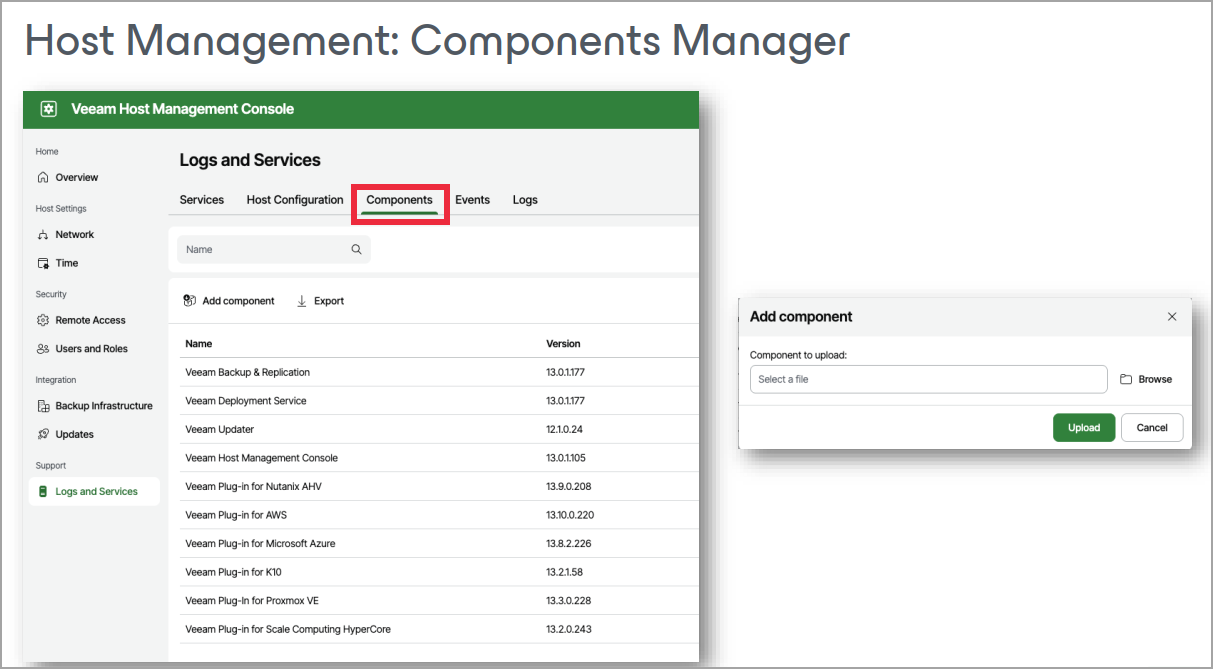
Task: Export the components list
Action: click(320, 301)
